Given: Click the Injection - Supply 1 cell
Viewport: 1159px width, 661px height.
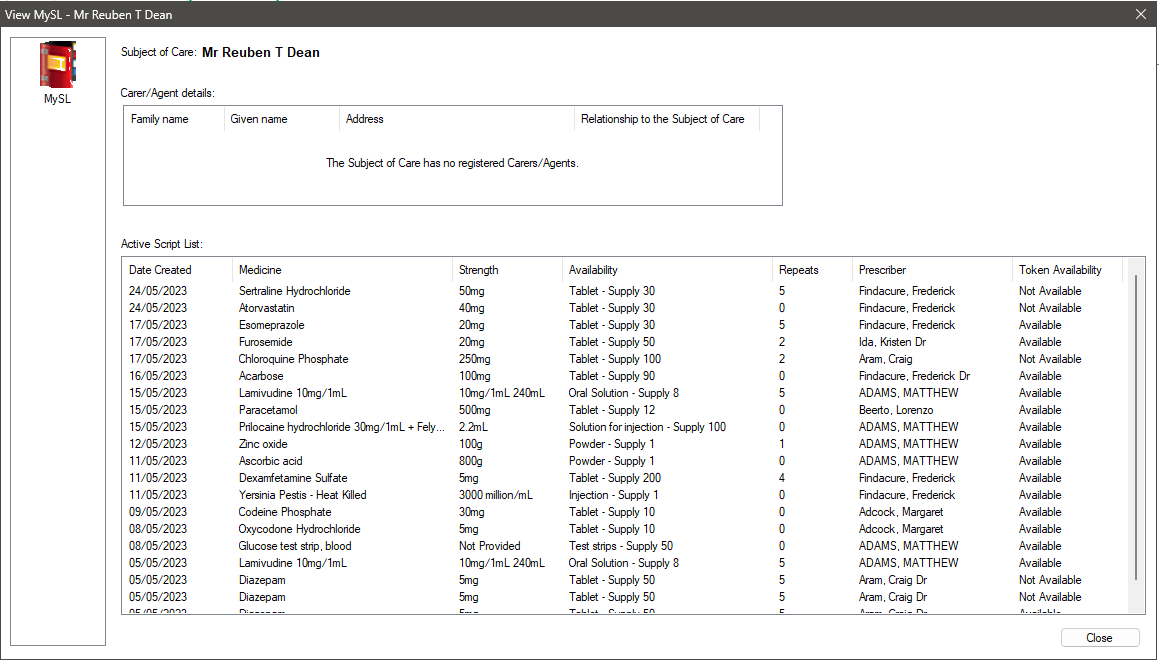Looking at the screenshot, I should [614, 495].
